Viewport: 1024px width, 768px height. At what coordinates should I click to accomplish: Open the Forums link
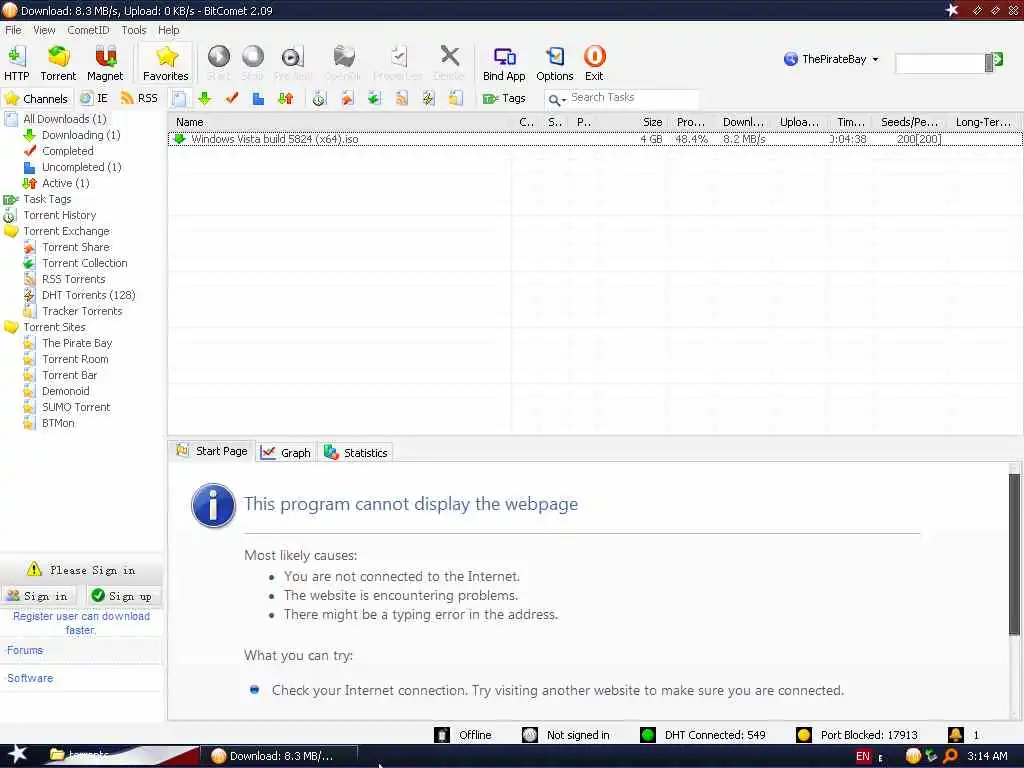pyautogui.click(x=25, y=650)
